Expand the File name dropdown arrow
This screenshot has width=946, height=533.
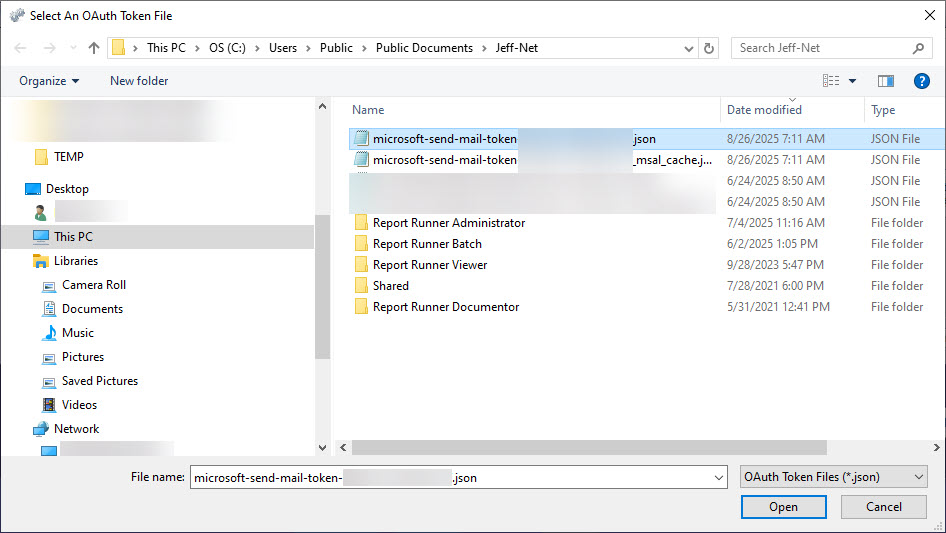pos(719,478)
